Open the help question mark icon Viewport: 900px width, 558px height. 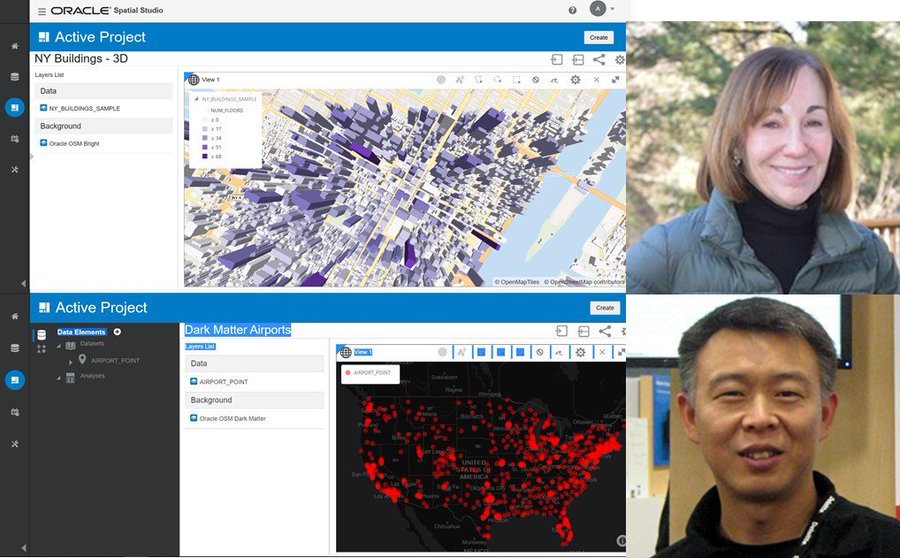(572, 10)
